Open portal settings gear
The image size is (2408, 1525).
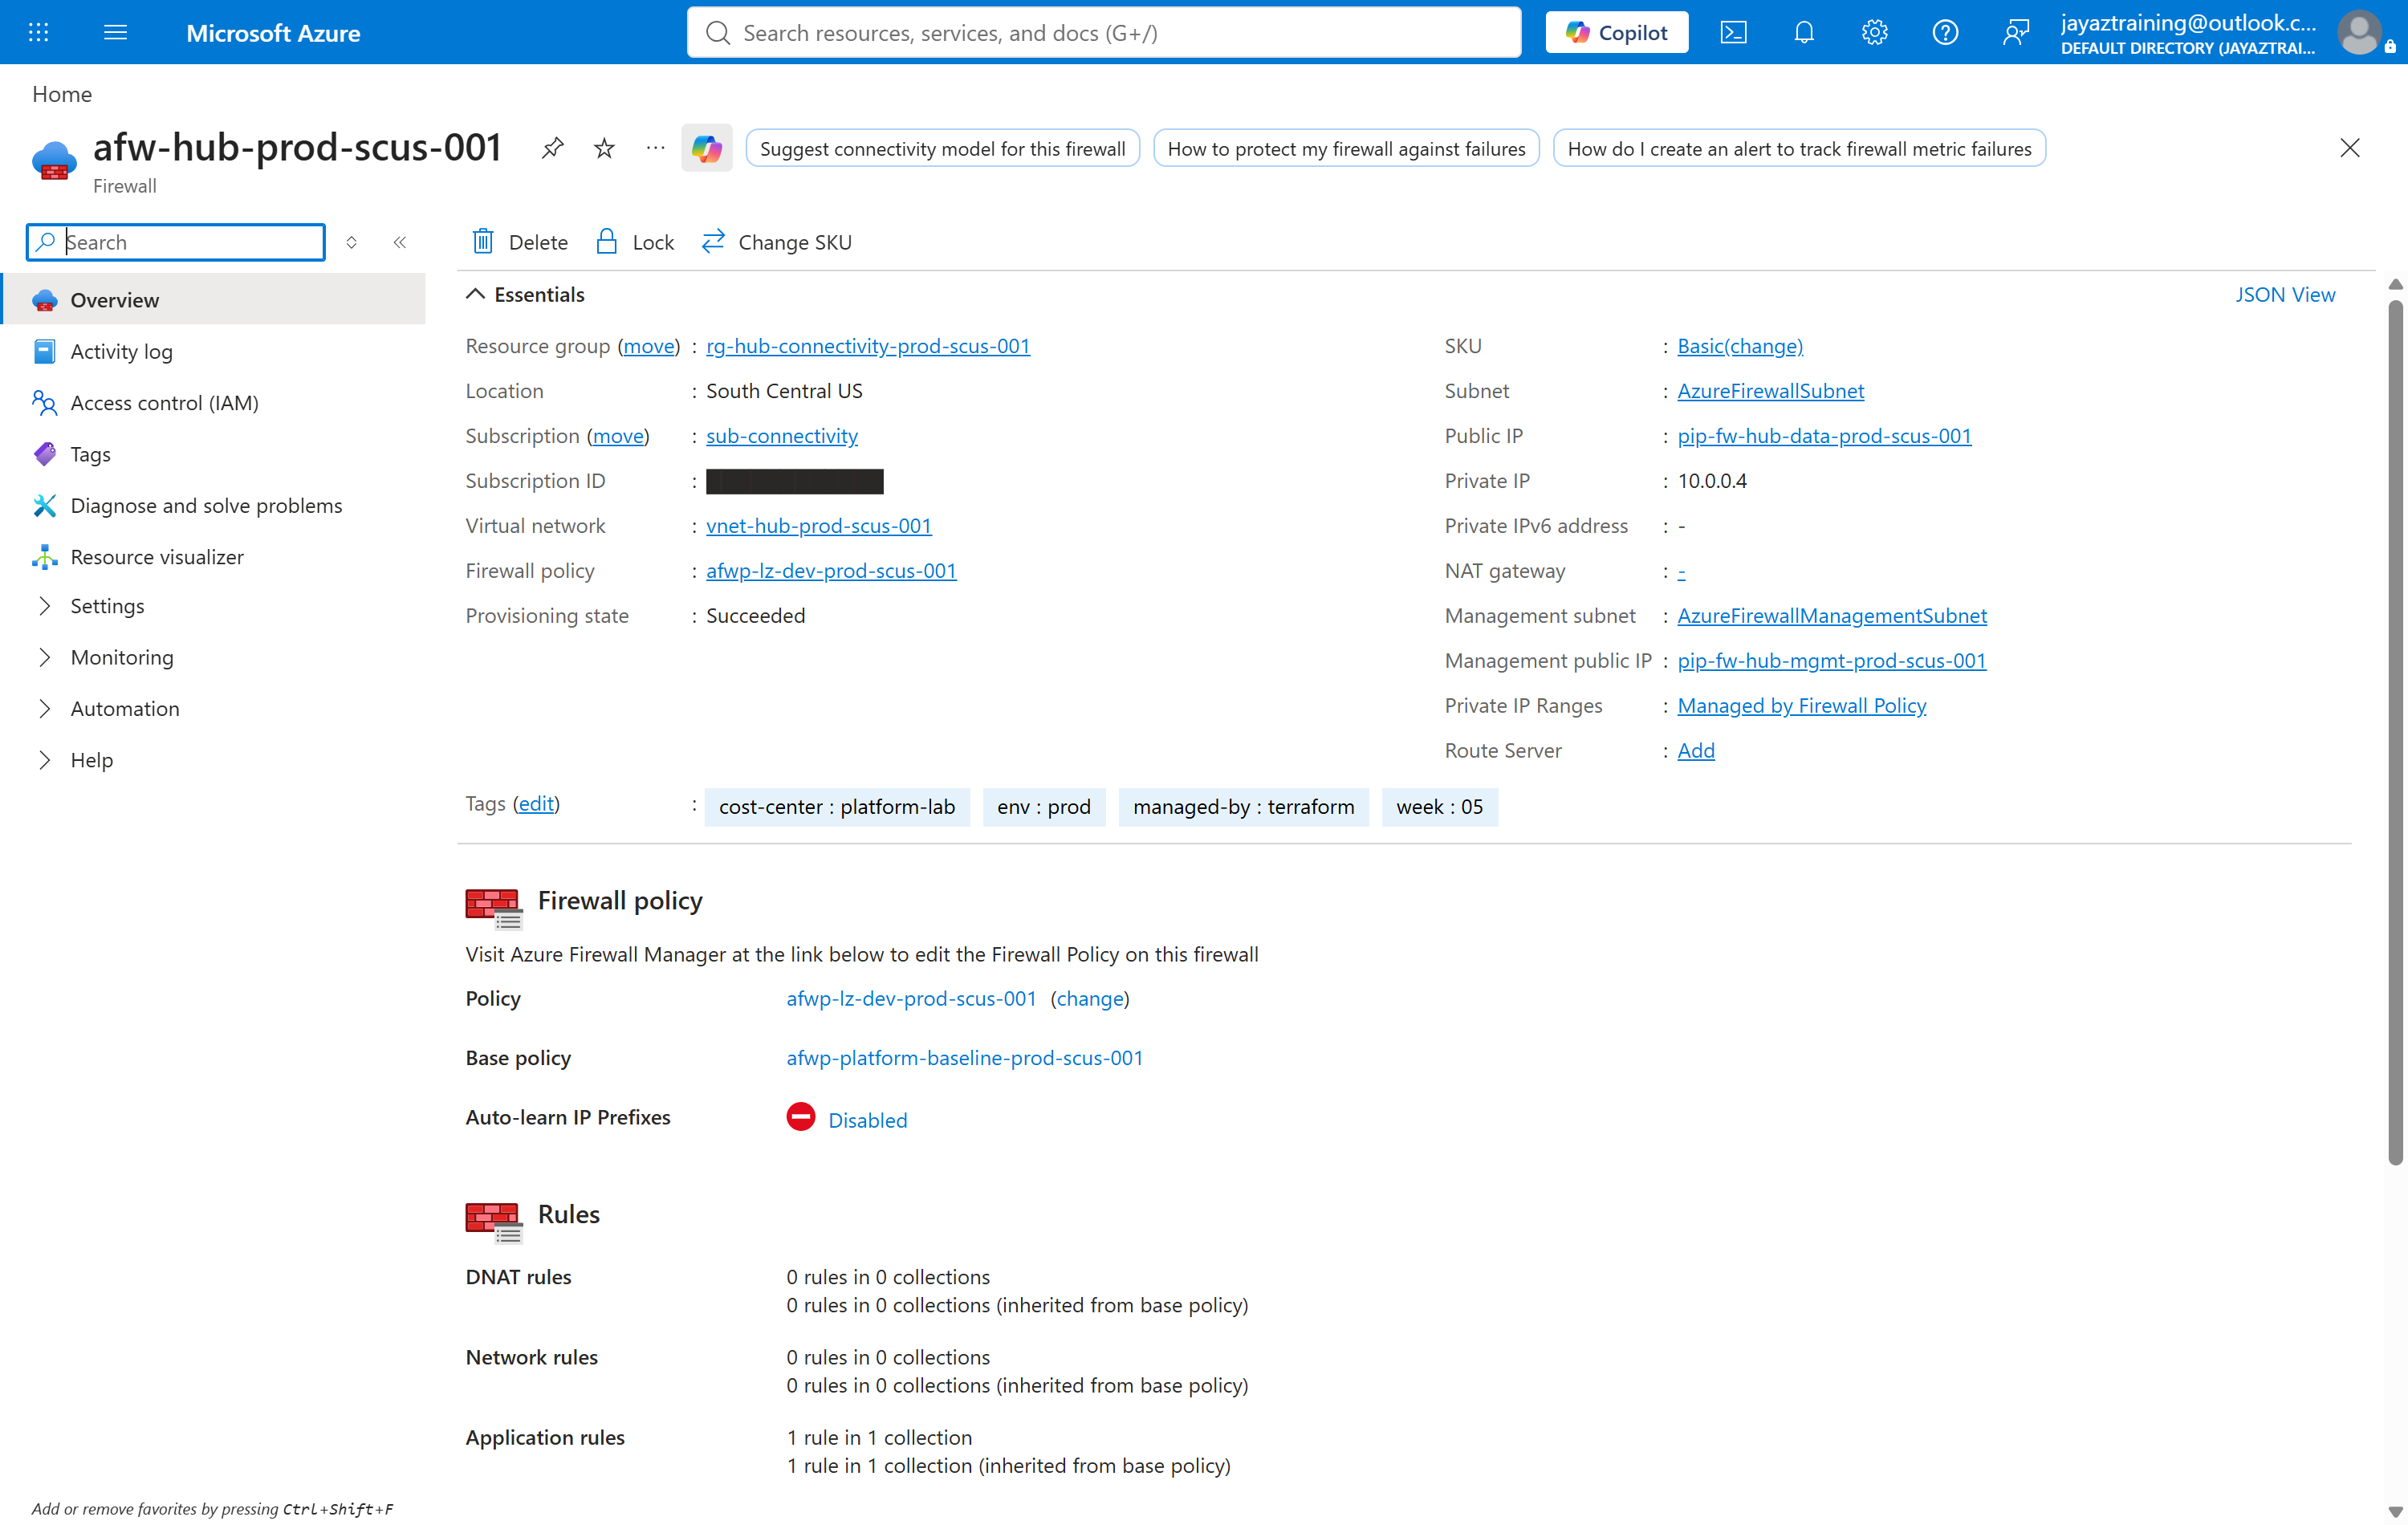point(1874,33)
